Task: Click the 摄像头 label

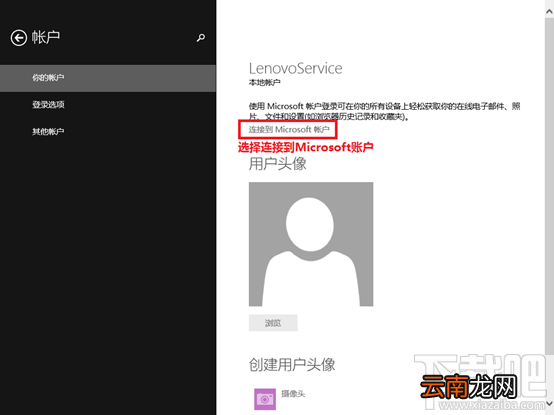Action: [293, 393]
